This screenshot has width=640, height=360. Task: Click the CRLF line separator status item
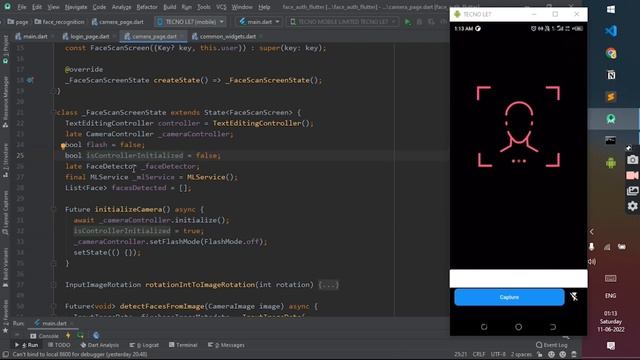tap(479, 354)
